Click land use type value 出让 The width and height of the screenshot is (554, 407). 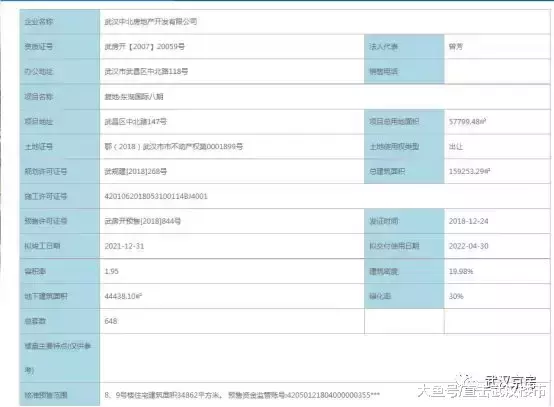point(456,147)
